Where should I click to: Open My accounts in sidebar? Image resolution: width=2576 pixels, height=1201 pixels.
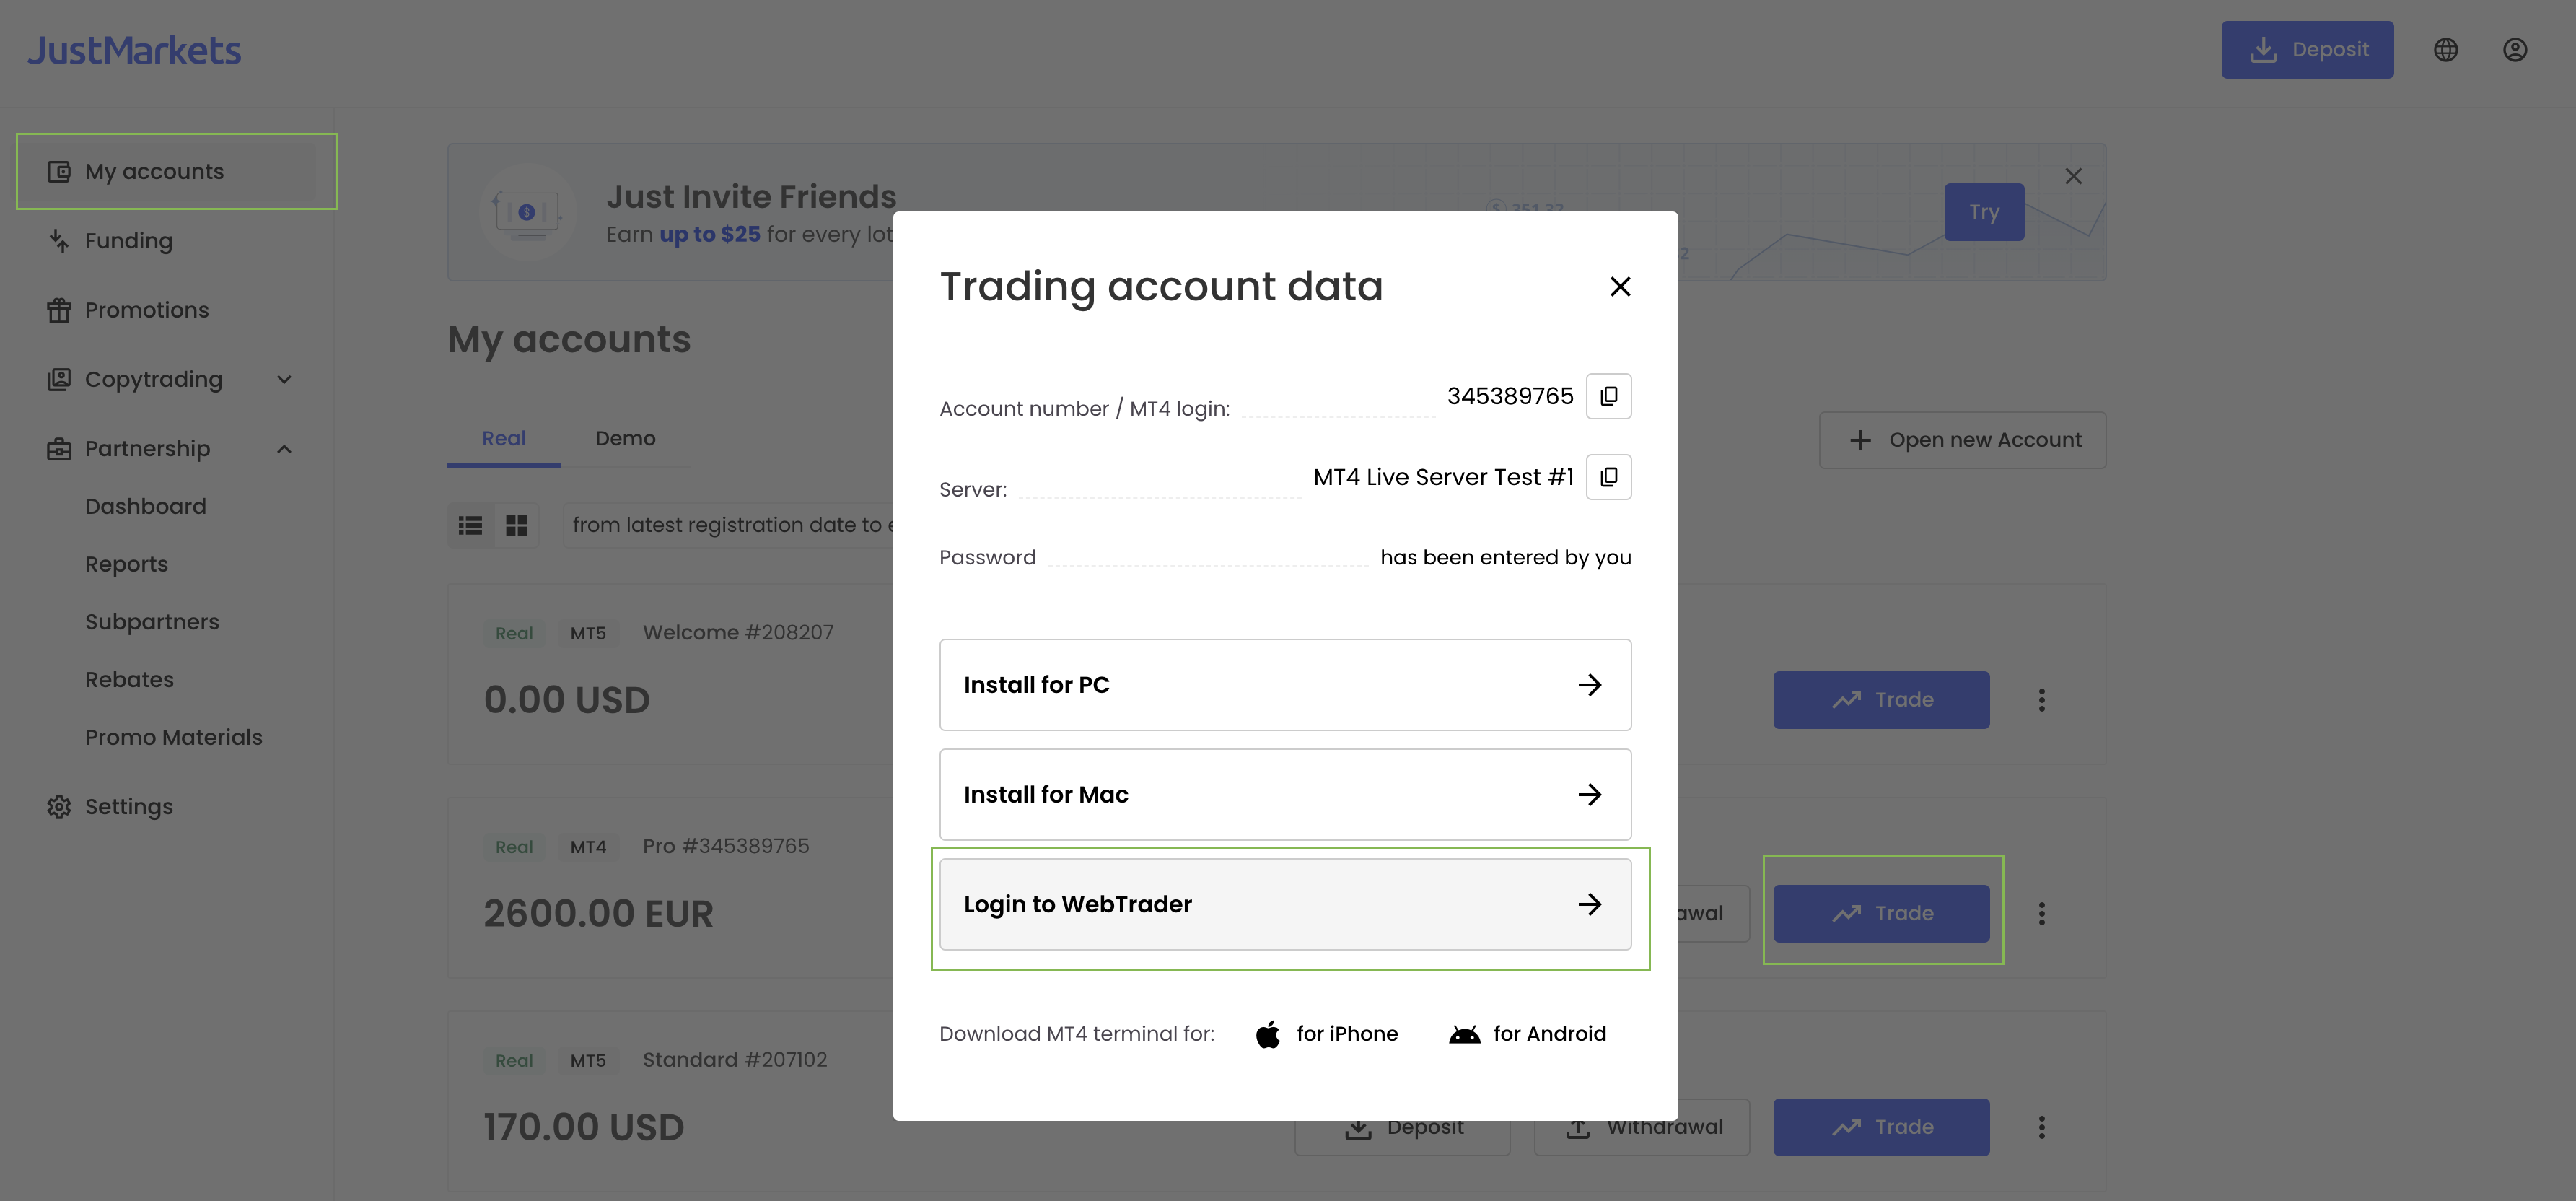(167, 172)
